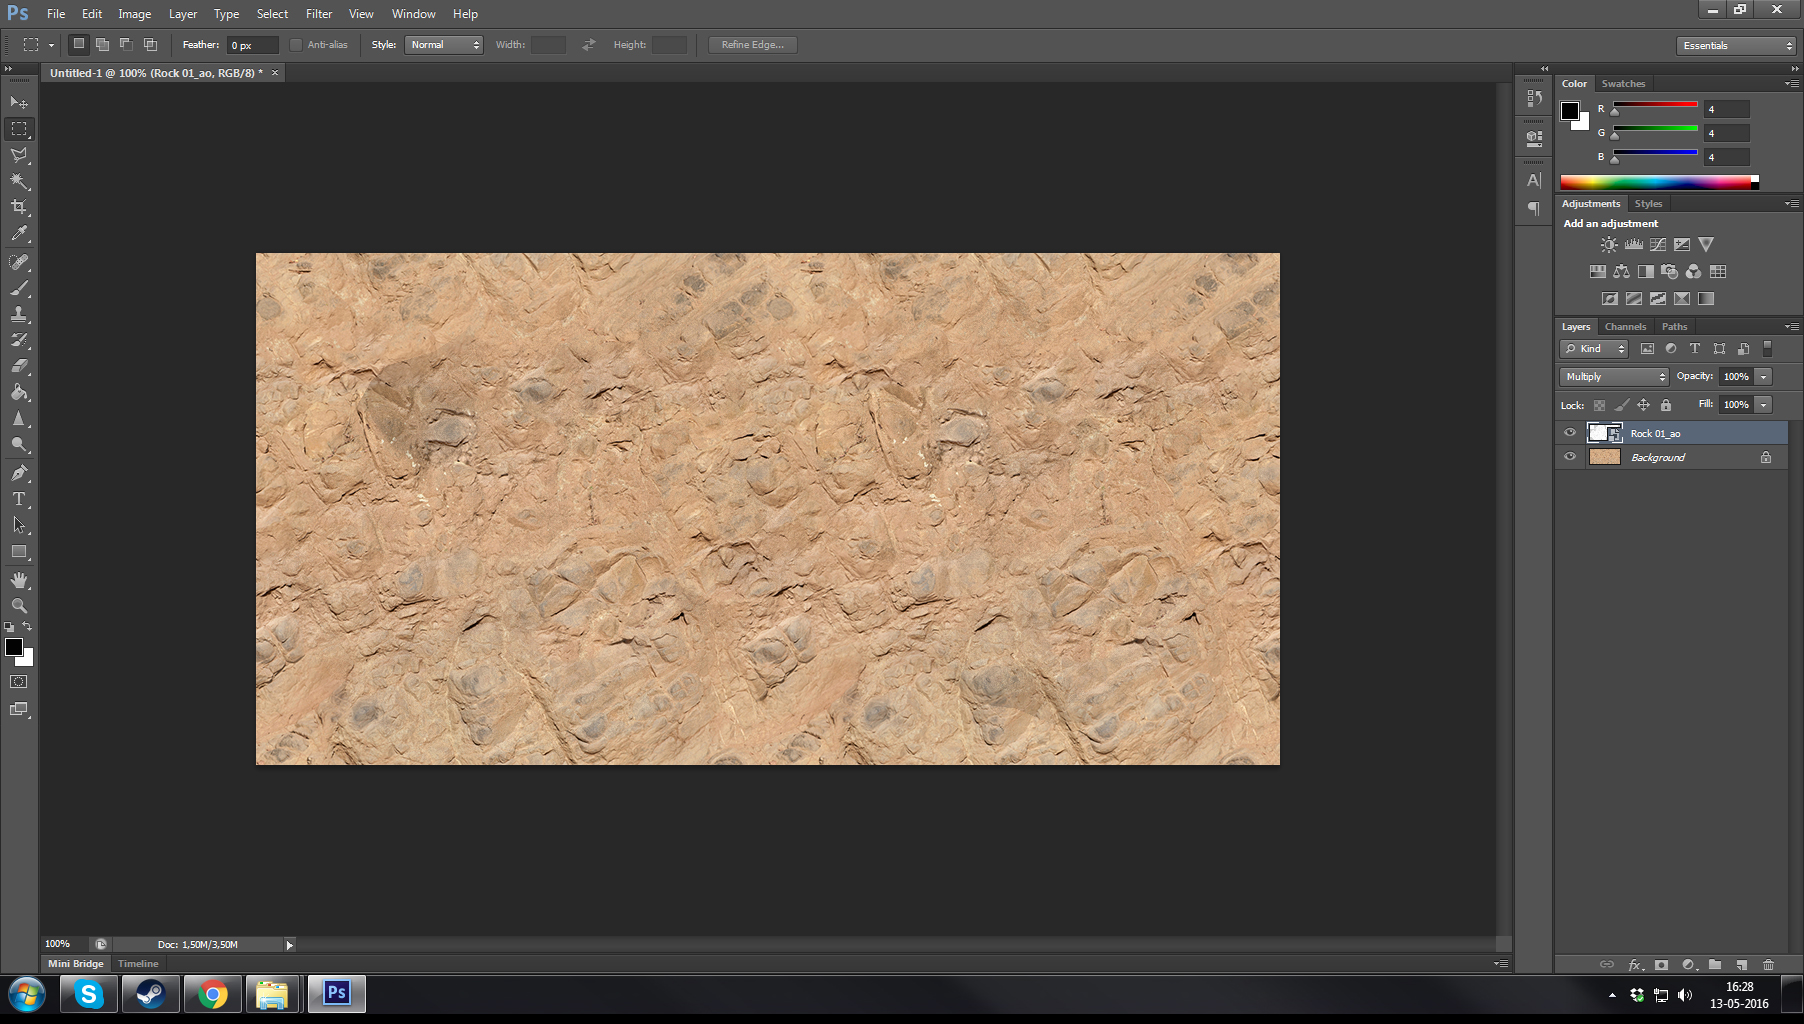This screenshot has height=1024, width=1804.
Task: Open Chrome from the Windows taskbar
Action: (x=212, y=994)
